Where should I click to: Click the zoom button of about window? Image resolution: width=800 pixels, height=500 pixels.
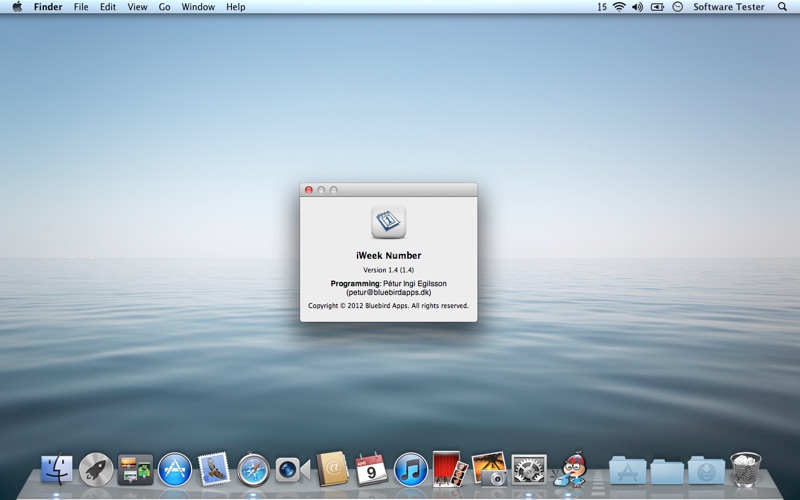[x=334, y=190]
